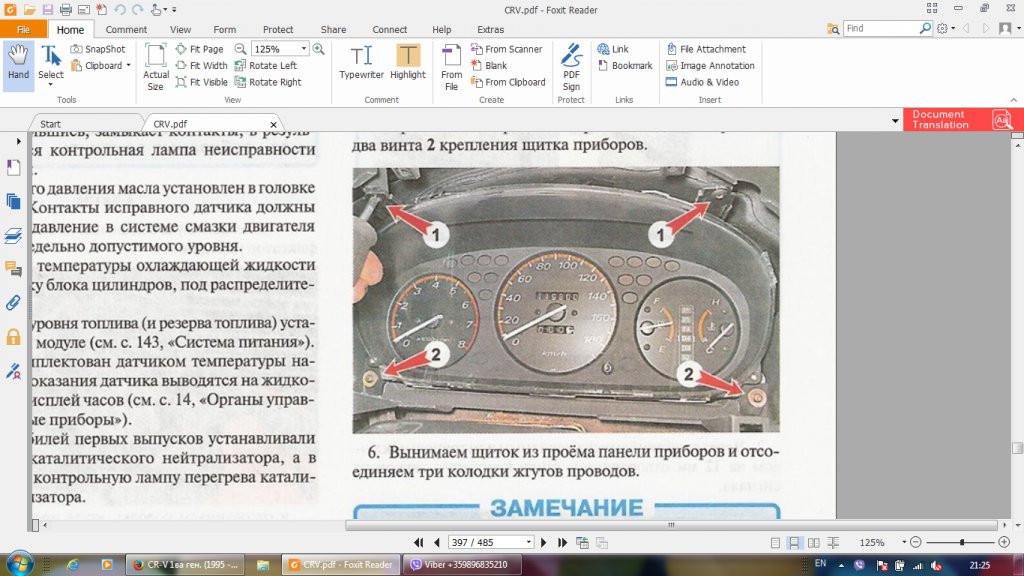Open the zoom percentage dropdown in ribbon
Image resolution: width=1024 pixels, height=576 pixels.
click(x=303, y=49)
